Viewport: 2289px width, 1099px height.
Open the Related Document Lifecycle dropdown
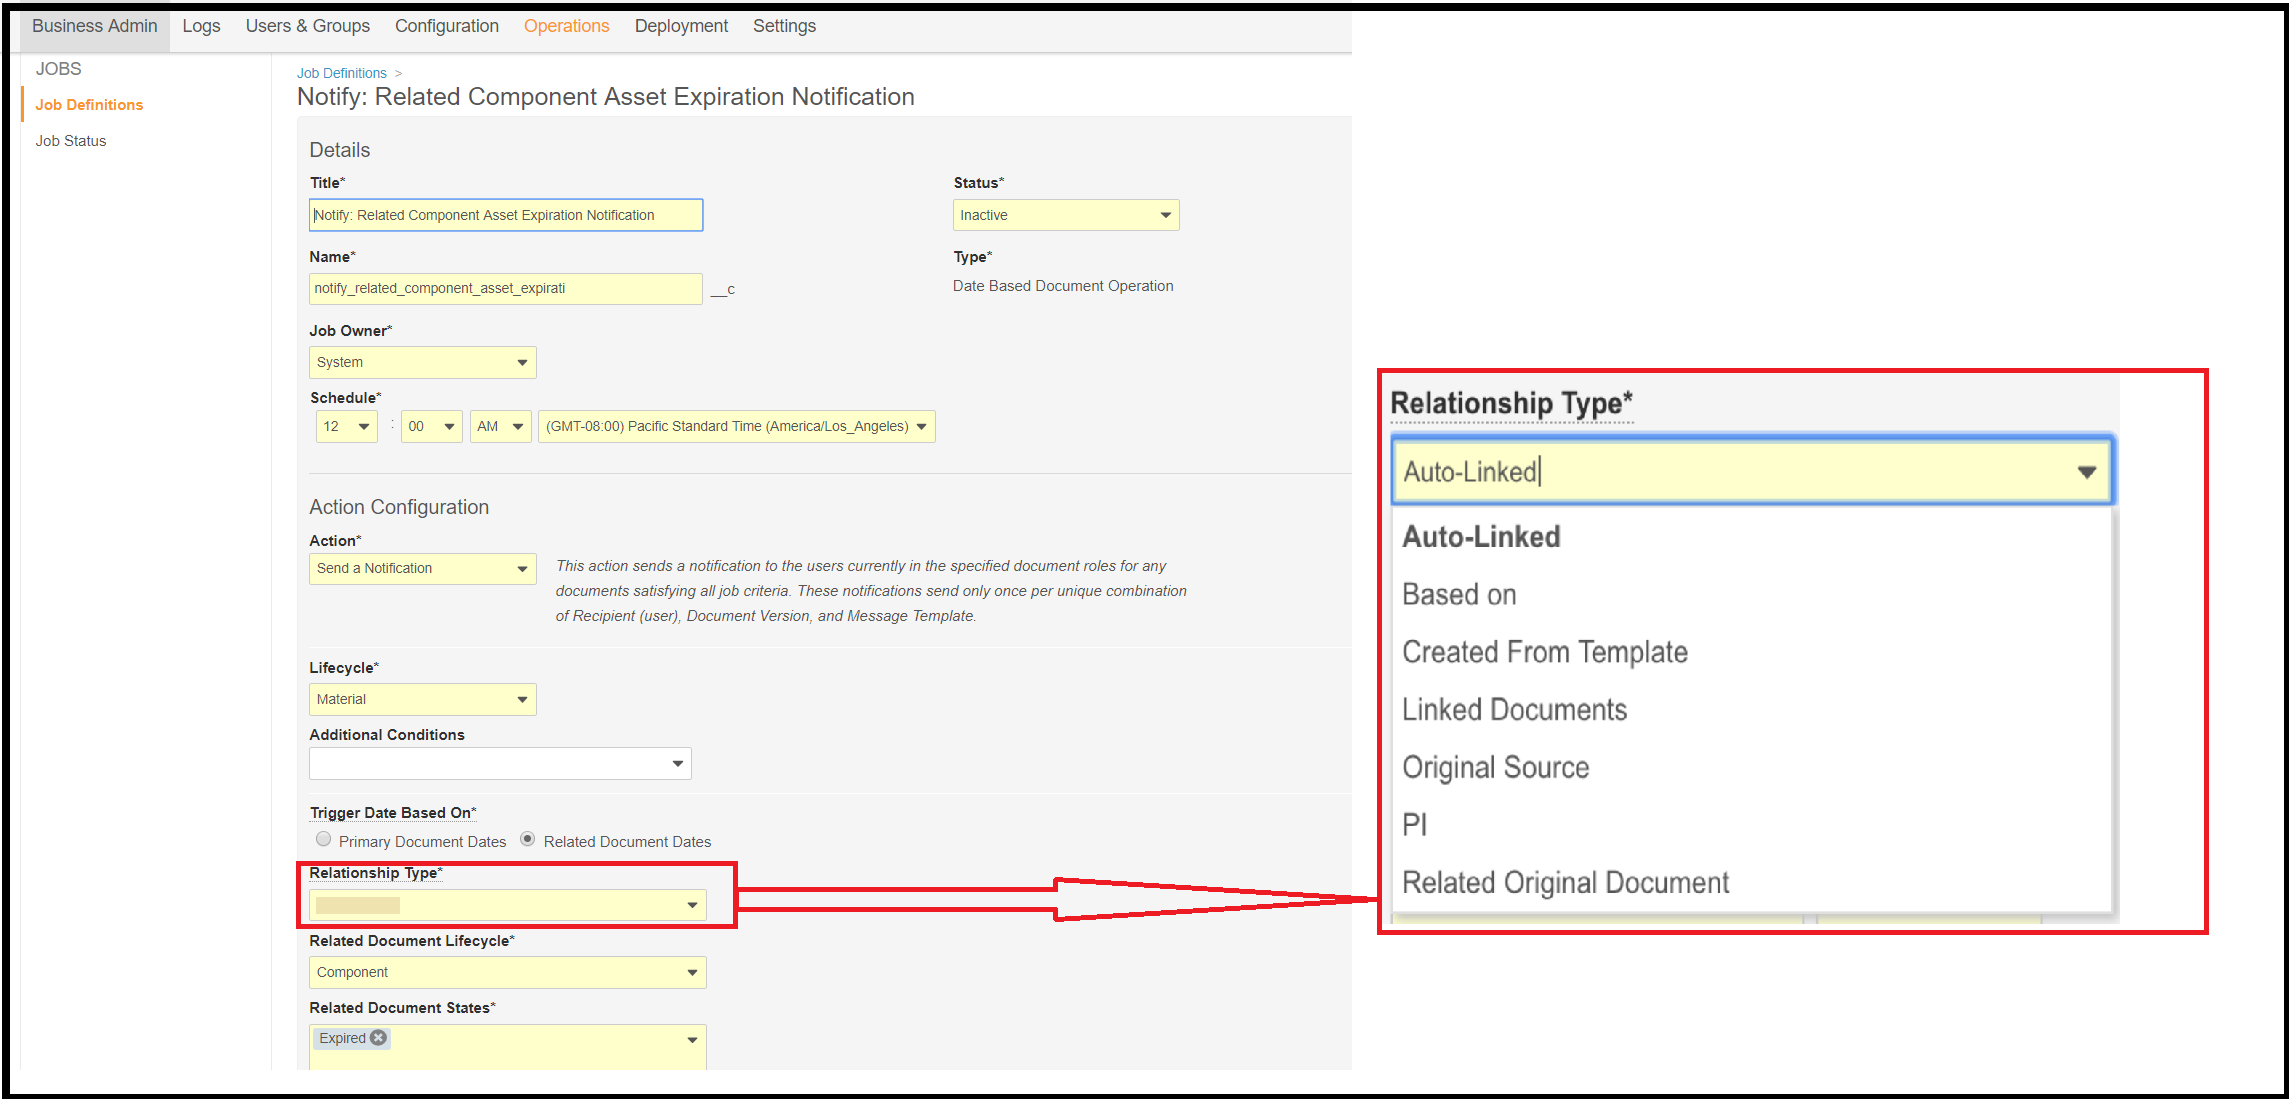coord(507,972)
